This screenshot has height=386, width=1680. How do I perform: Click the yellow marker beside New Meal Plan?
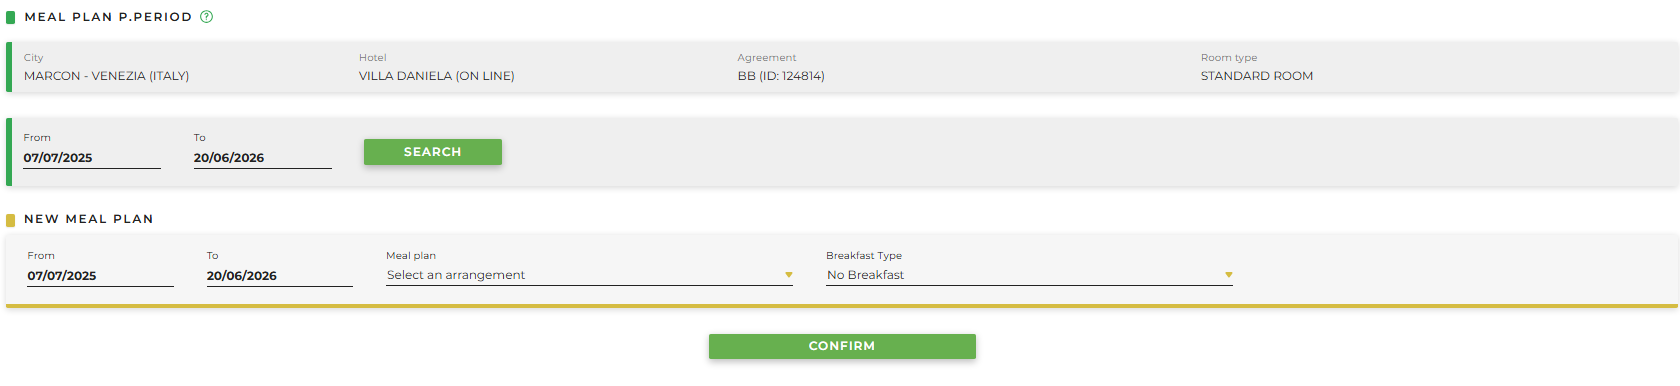click(11, 220)
